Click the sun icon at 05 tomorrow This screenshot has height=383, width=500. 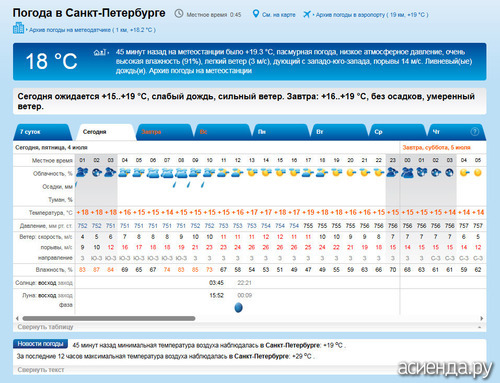pos(478,173)
